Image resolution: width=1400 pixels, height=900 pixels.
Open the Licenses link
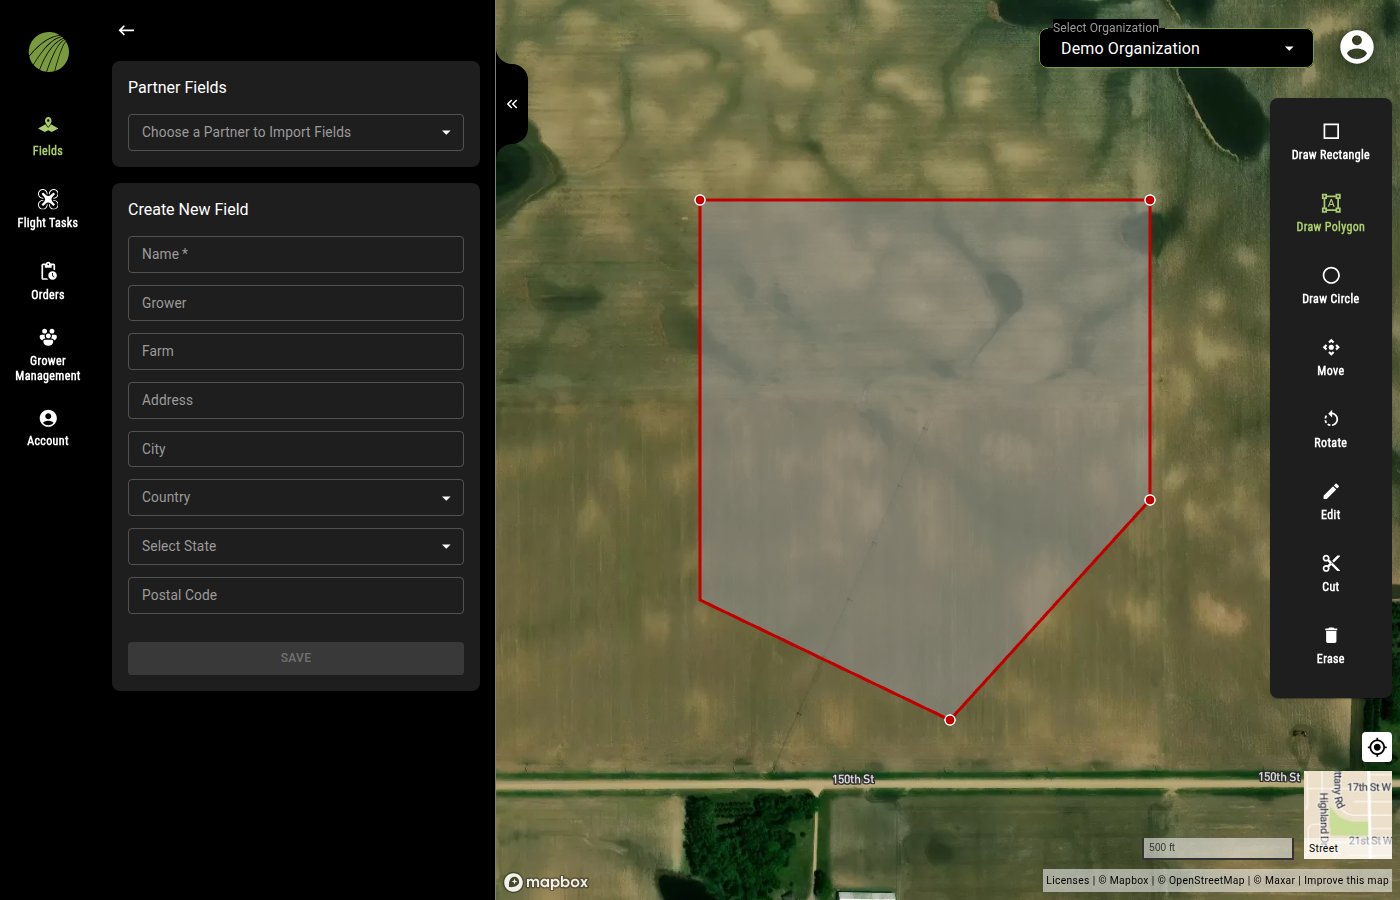pos(1068,880)
